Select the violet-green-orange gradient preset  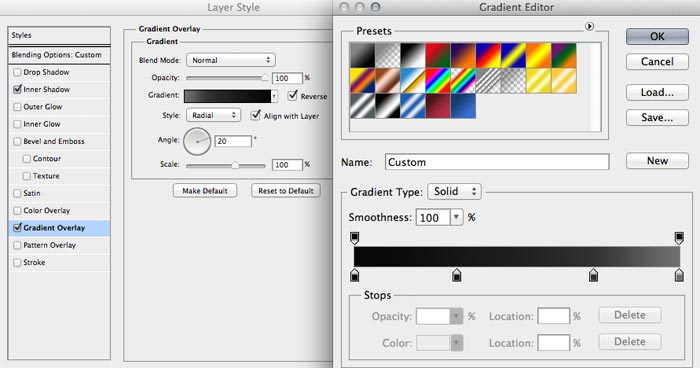click(x=563, y=55)
